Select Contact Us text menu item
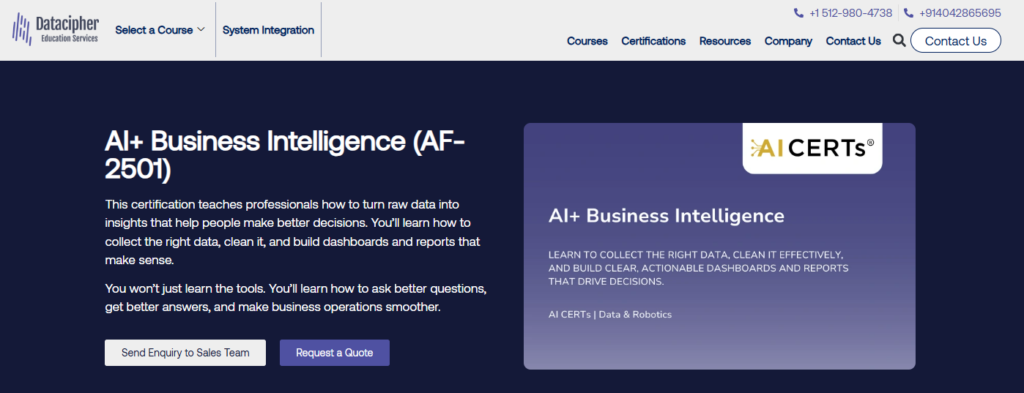1024x393 pixels. point(853,41)
